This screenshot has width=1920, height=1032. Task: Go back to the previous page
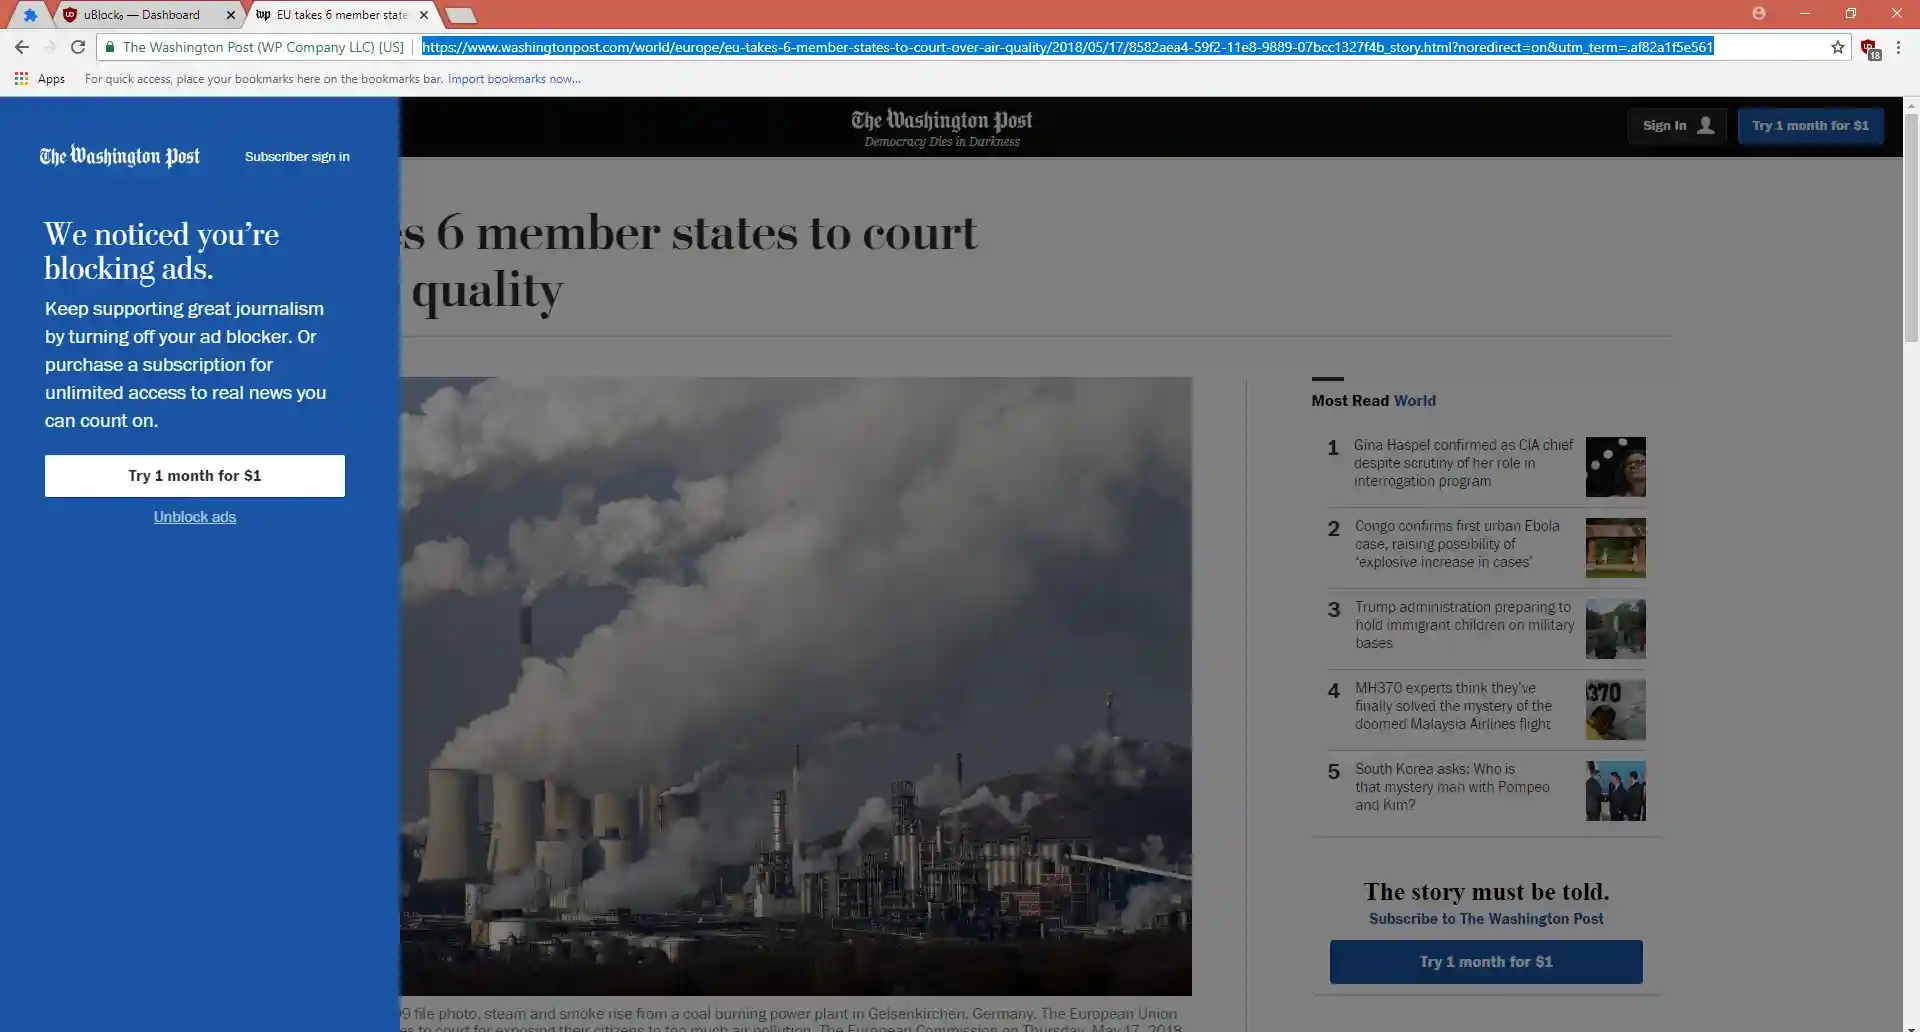click(22, 47)
